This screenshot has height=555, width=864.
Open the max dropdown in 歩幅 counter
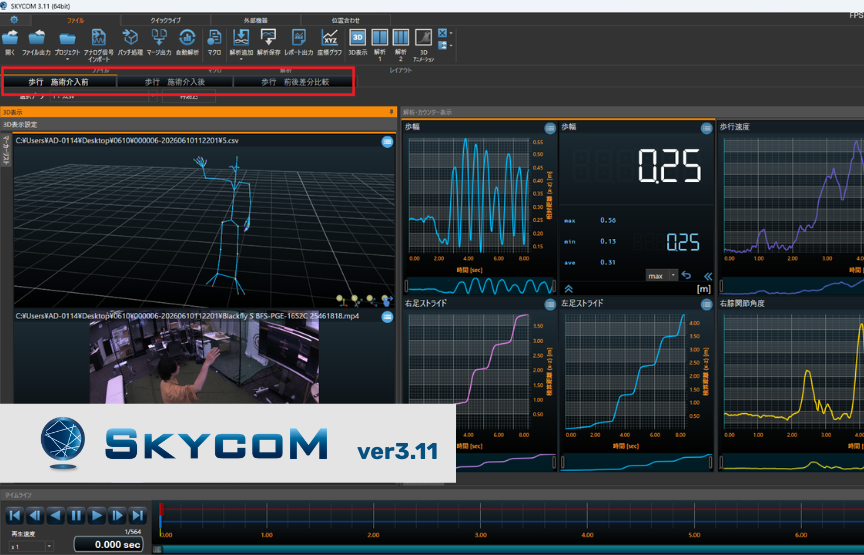tap(661, 275)
